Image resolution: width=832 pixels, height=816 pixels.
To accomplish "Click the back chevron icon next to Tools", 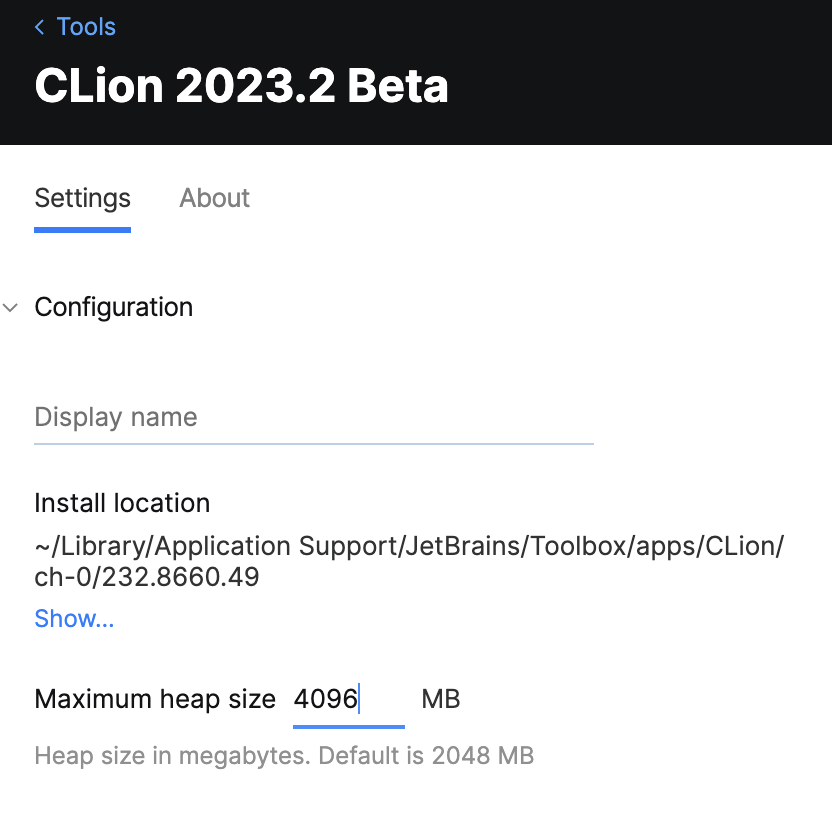I will [39, 27].
